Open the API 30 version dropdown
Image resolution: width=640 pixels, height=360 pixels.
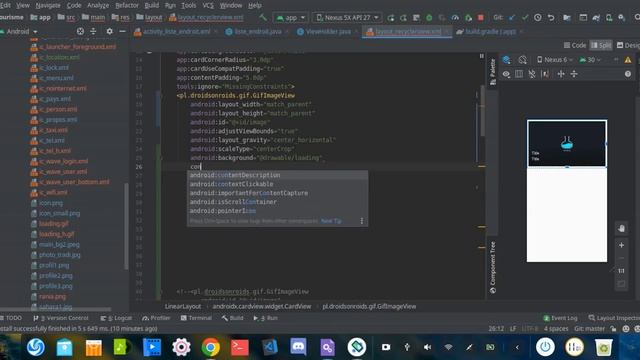[590, 60]
